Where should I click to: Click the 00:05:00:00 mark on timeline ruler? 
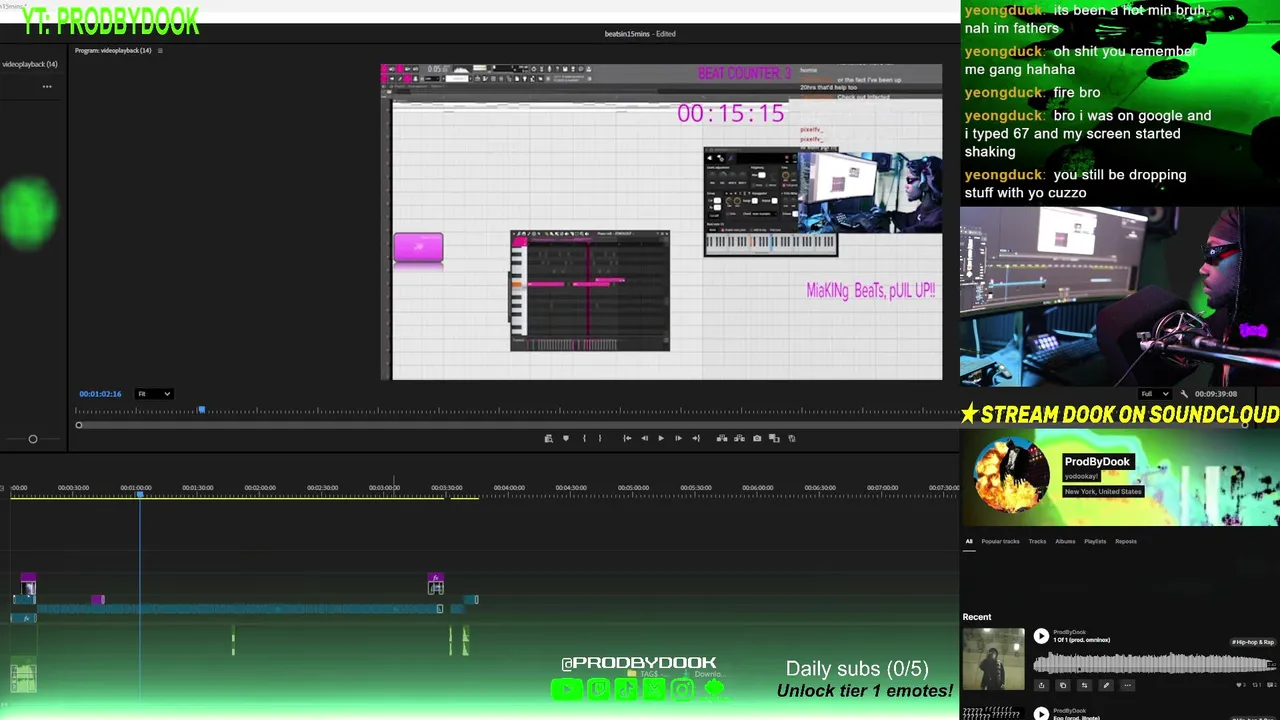pyautogui.click(x=633, y=488)
